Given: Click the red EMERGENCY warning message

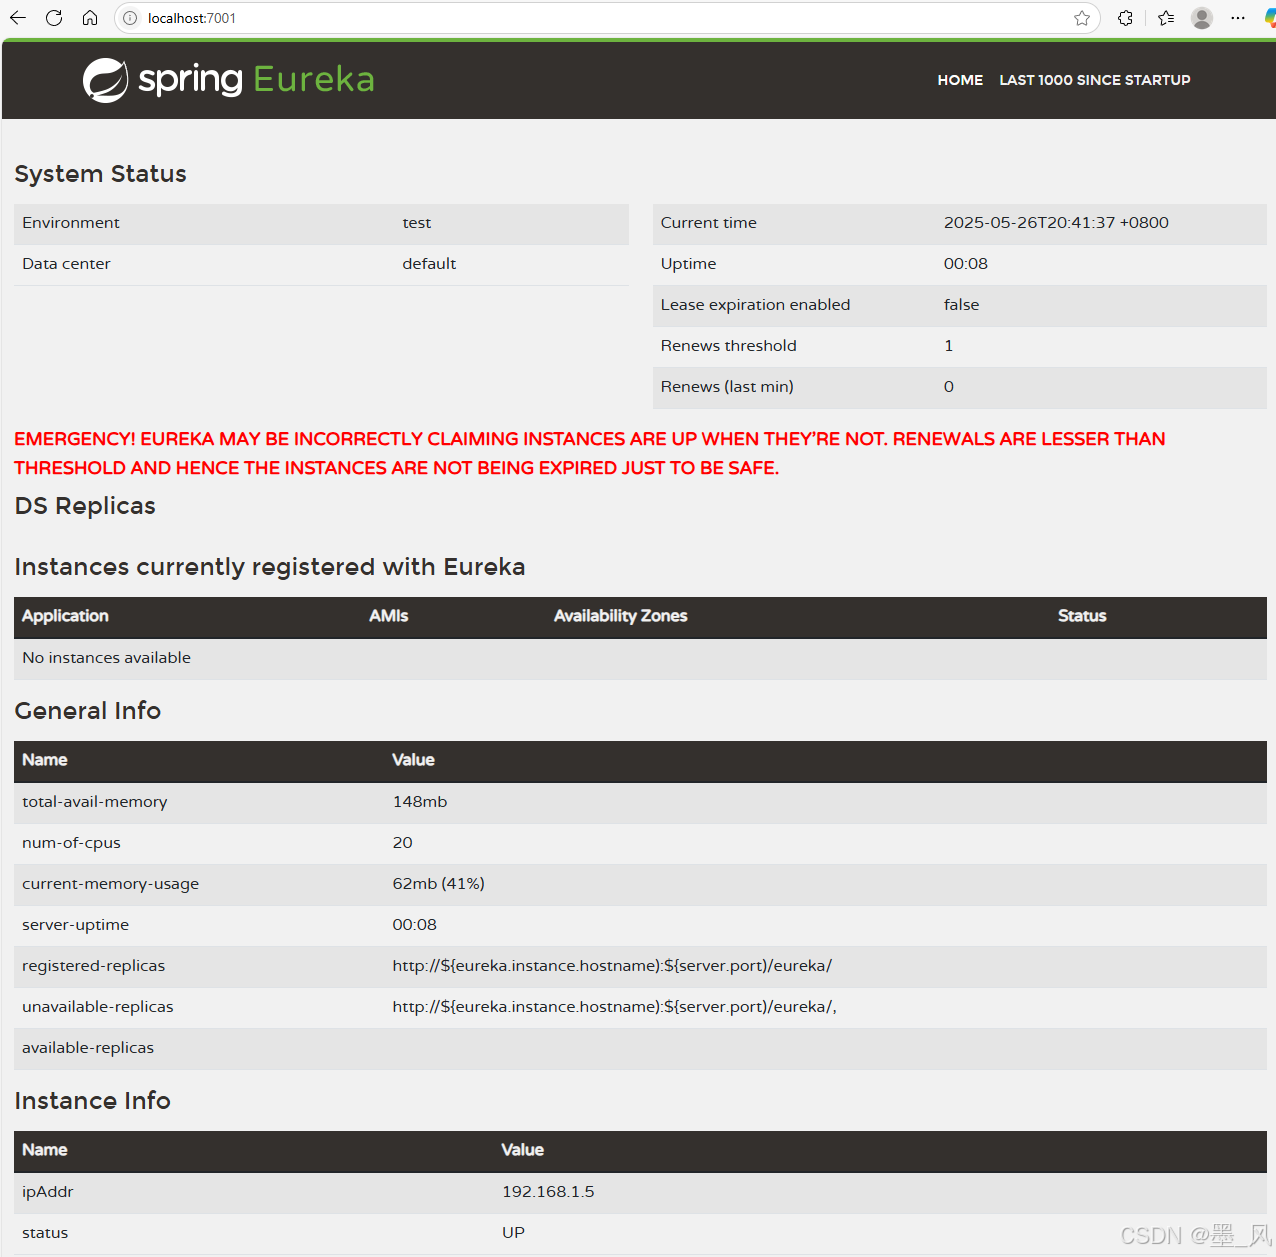Looking at the screenshot, I should (590, 453).
